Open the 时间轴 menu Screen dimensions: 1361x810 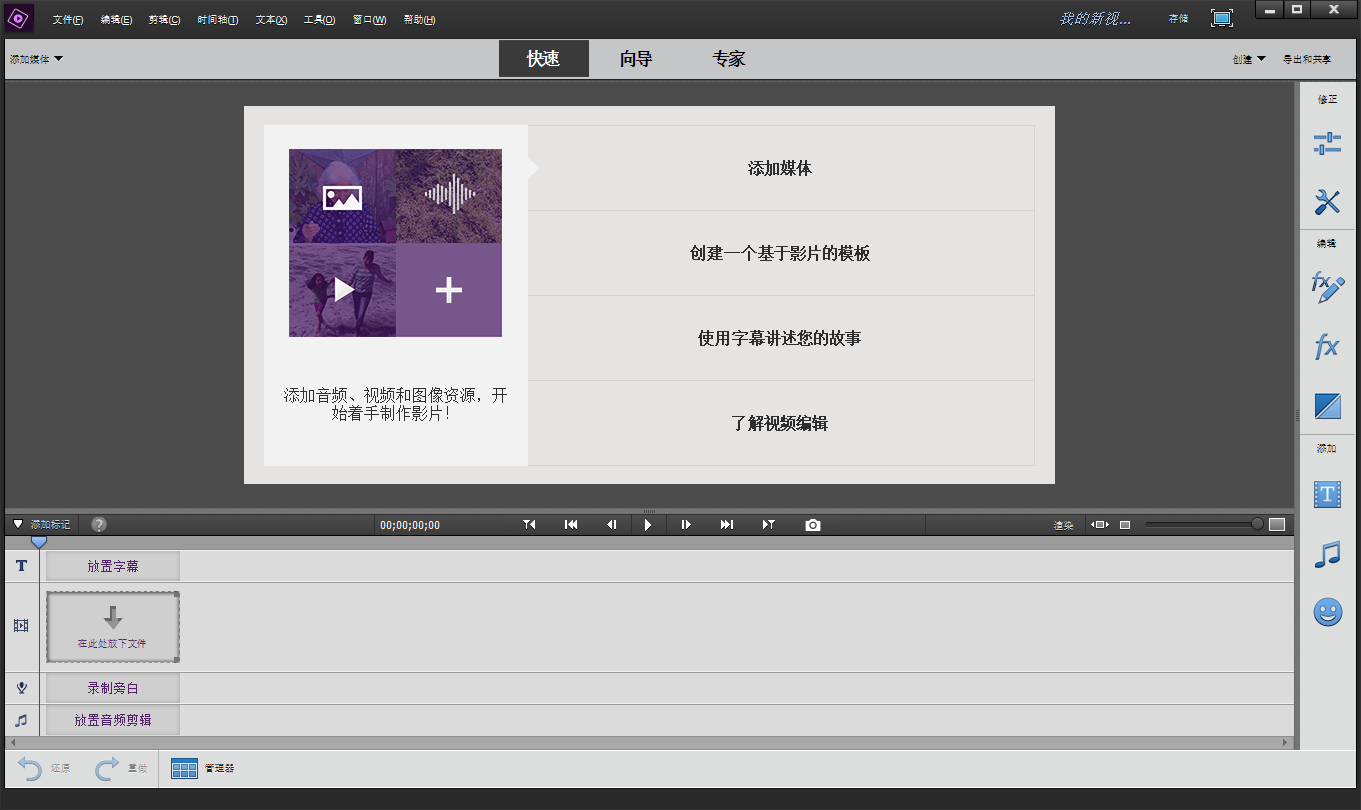217,20
